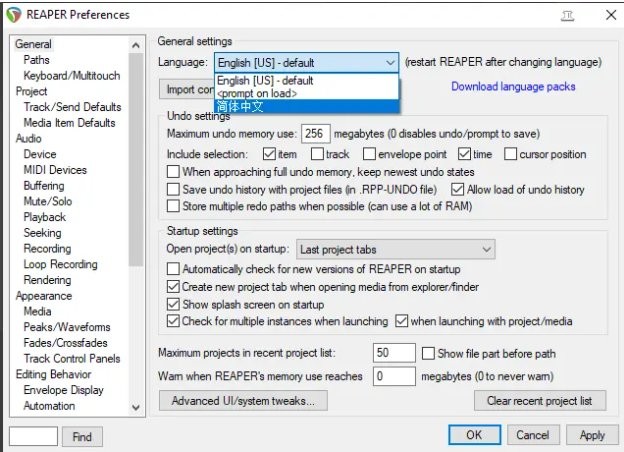
Task: Go to Peaks/Waveforms appearance settings
Action: coord(67,327)
